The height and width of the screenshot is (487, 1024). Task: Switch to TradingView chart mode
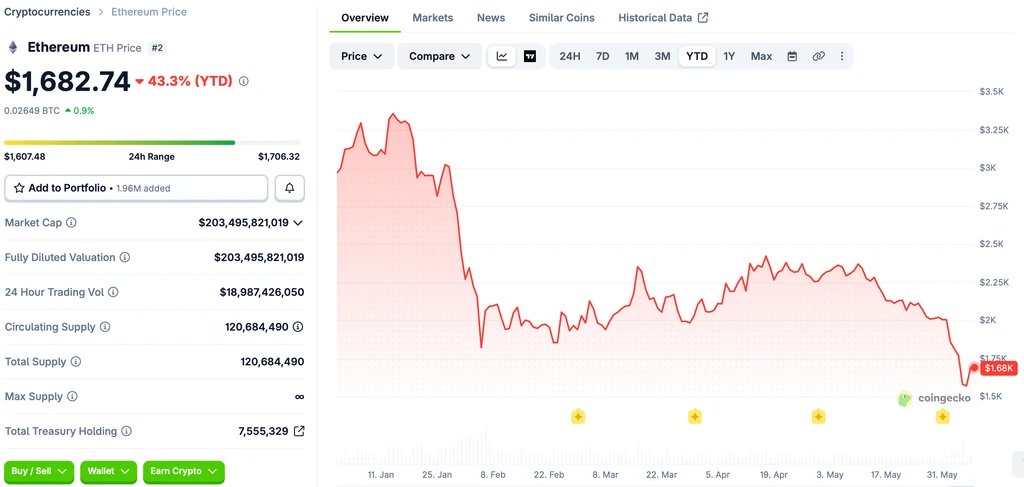tap(530, 56)
